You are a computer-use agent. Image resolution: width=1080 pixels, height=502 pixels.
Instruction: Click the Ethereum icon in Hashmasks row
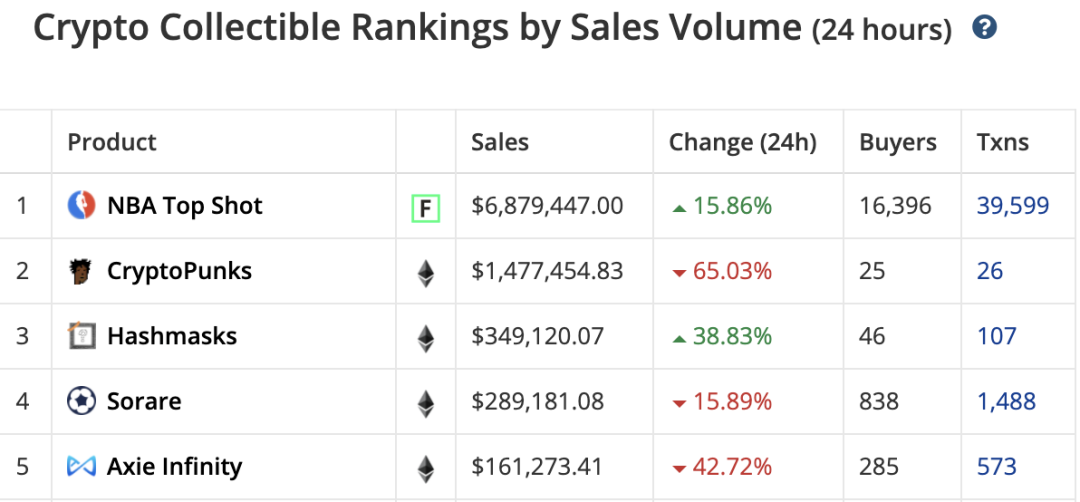pyautogui.click(x=426, y=338)
